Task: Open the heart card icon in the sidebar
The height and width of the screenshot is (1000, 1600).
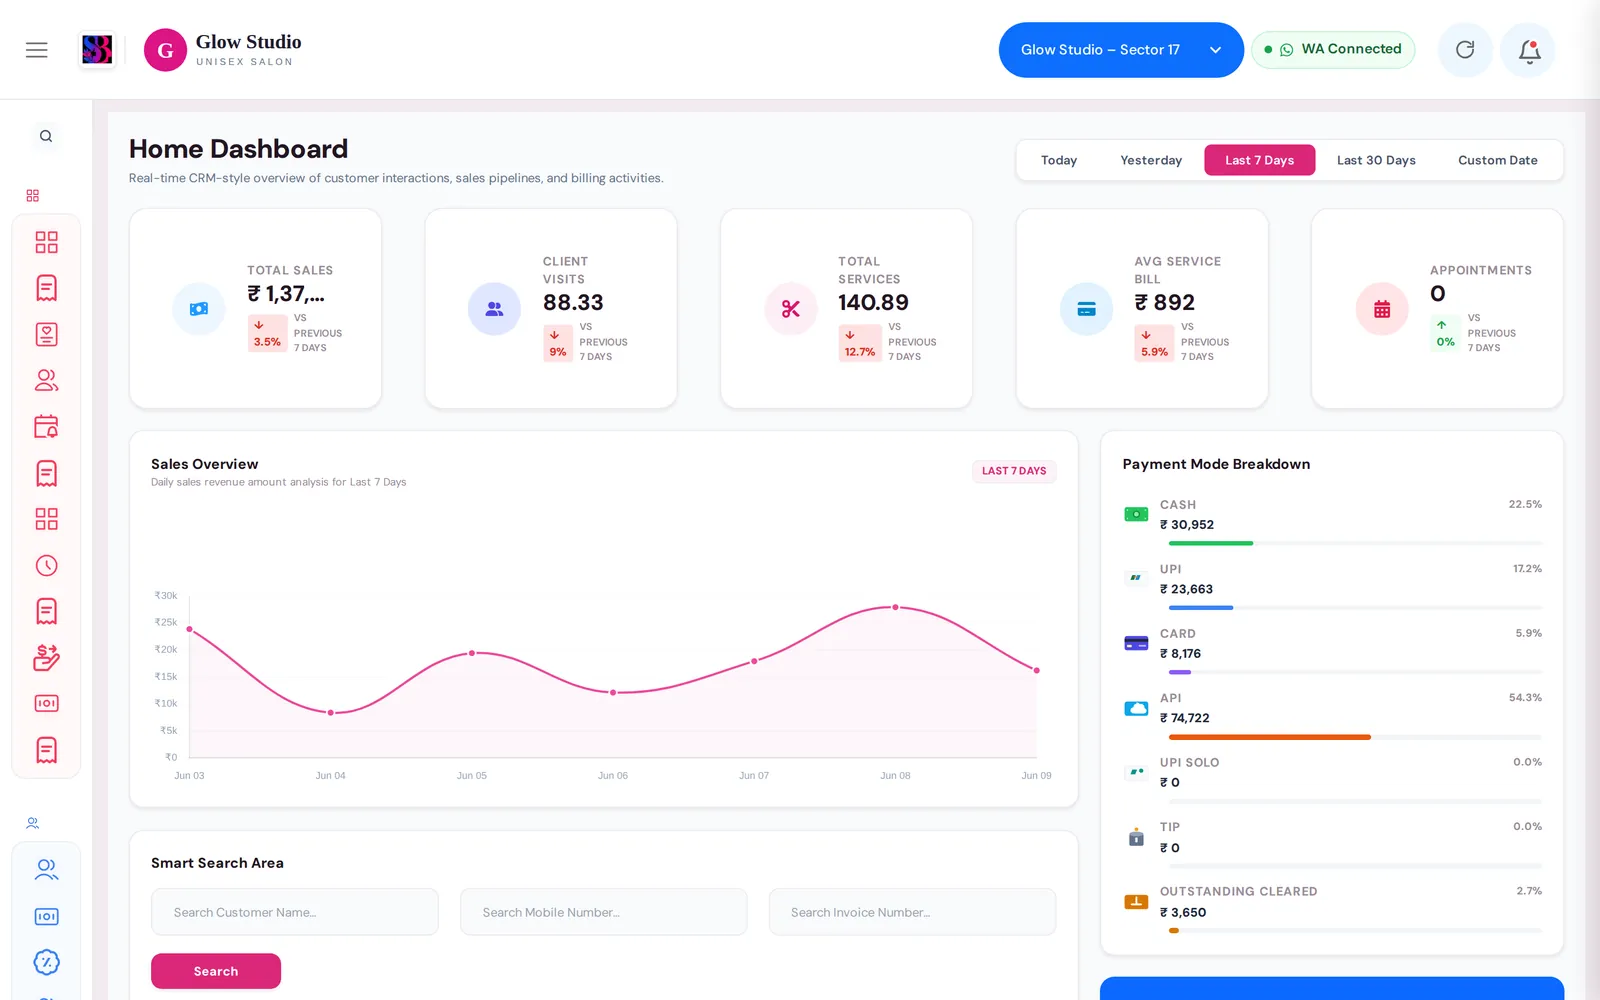Action: (46, 334)
